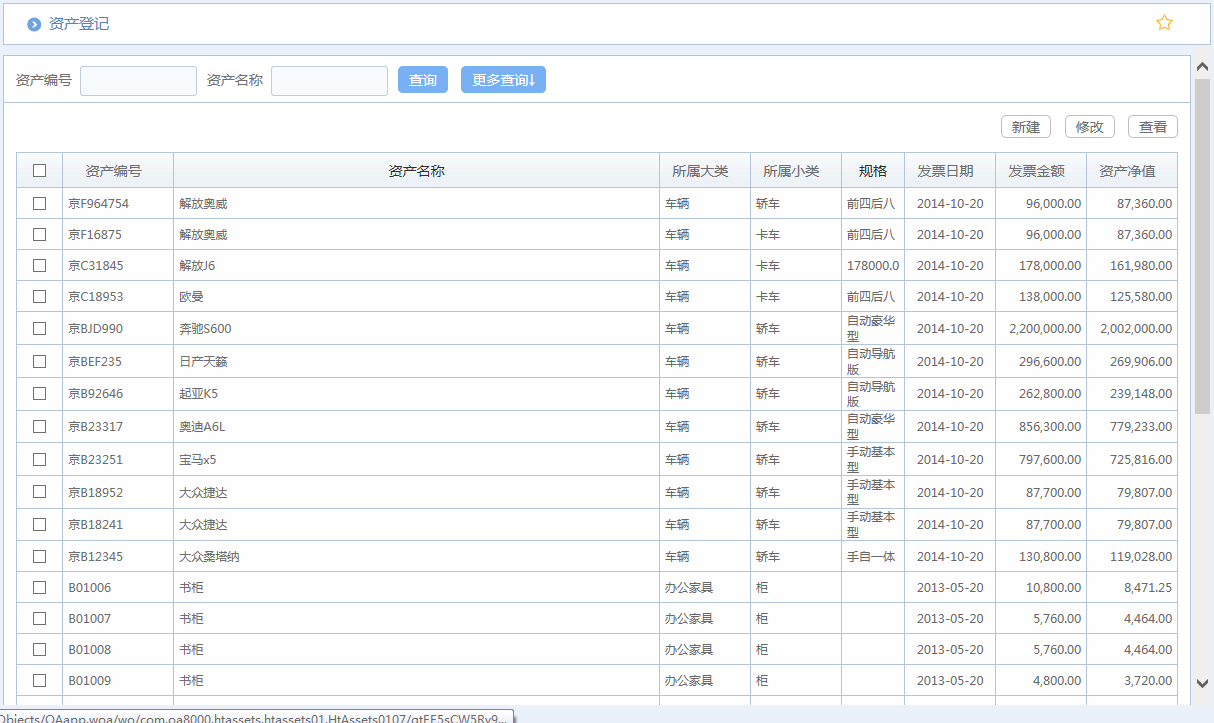Click the 发票日期 column header
This screenshot has height=723, width=1214.
pos(945,171)
